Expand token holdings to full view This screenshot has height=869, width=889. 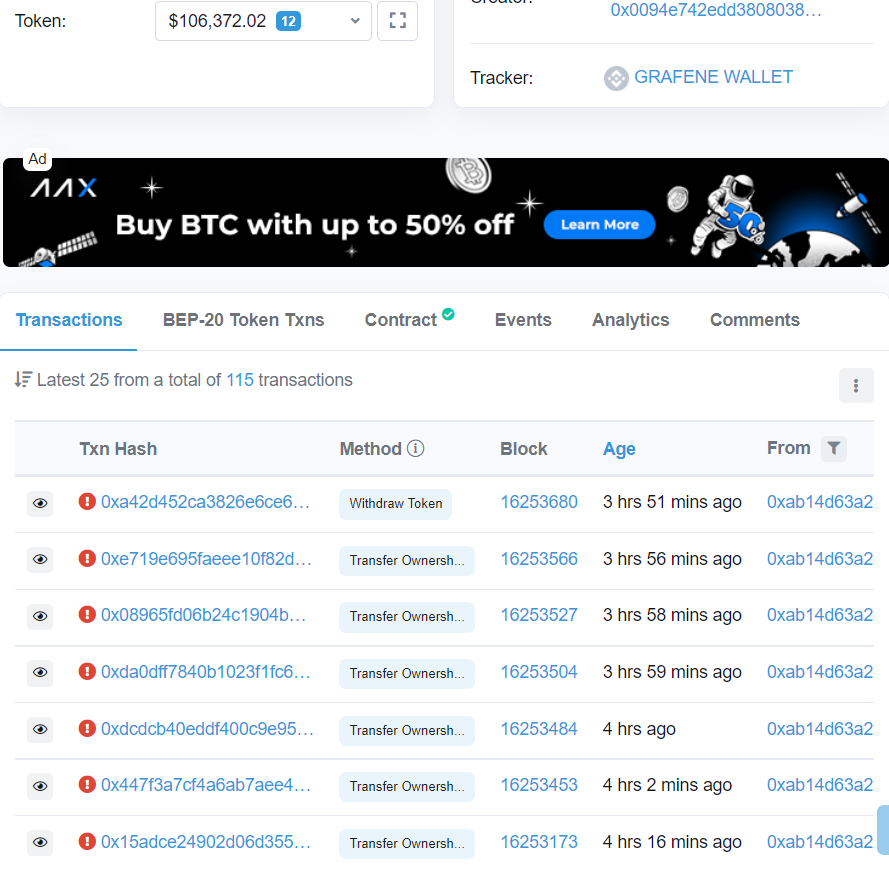397,22
